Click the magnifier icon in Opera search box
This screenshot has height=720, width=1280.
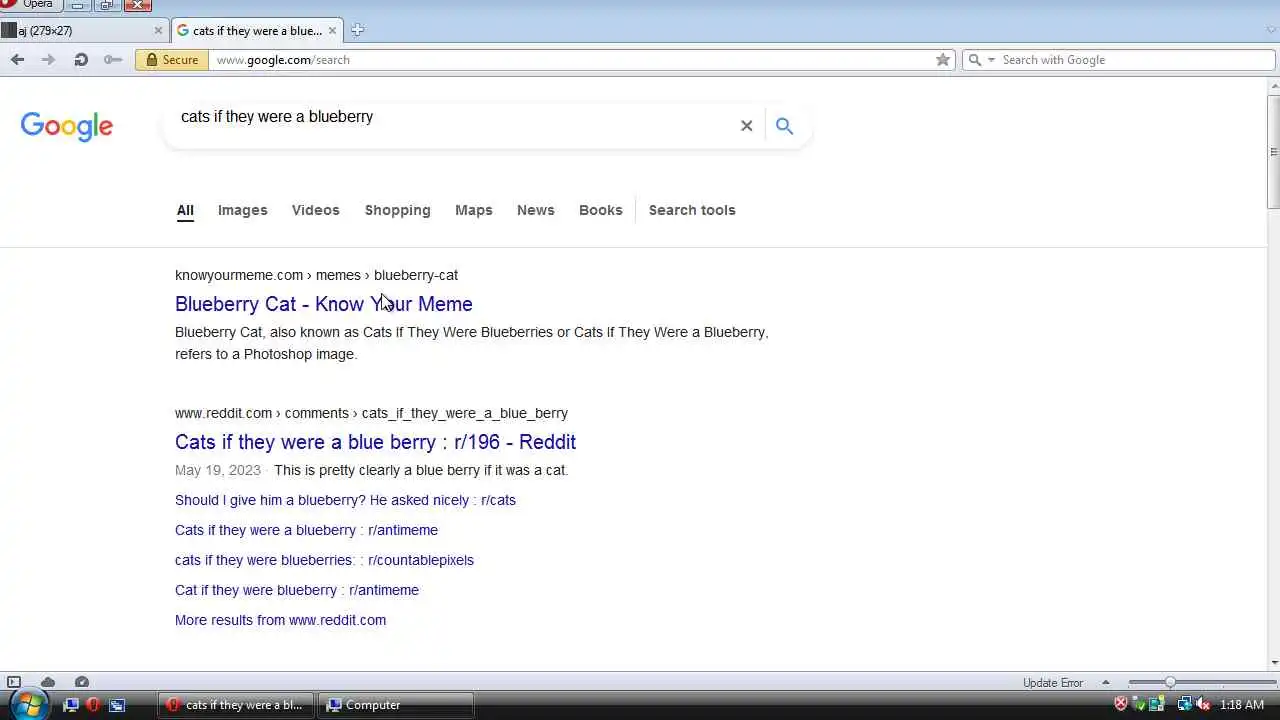[974, 60]
